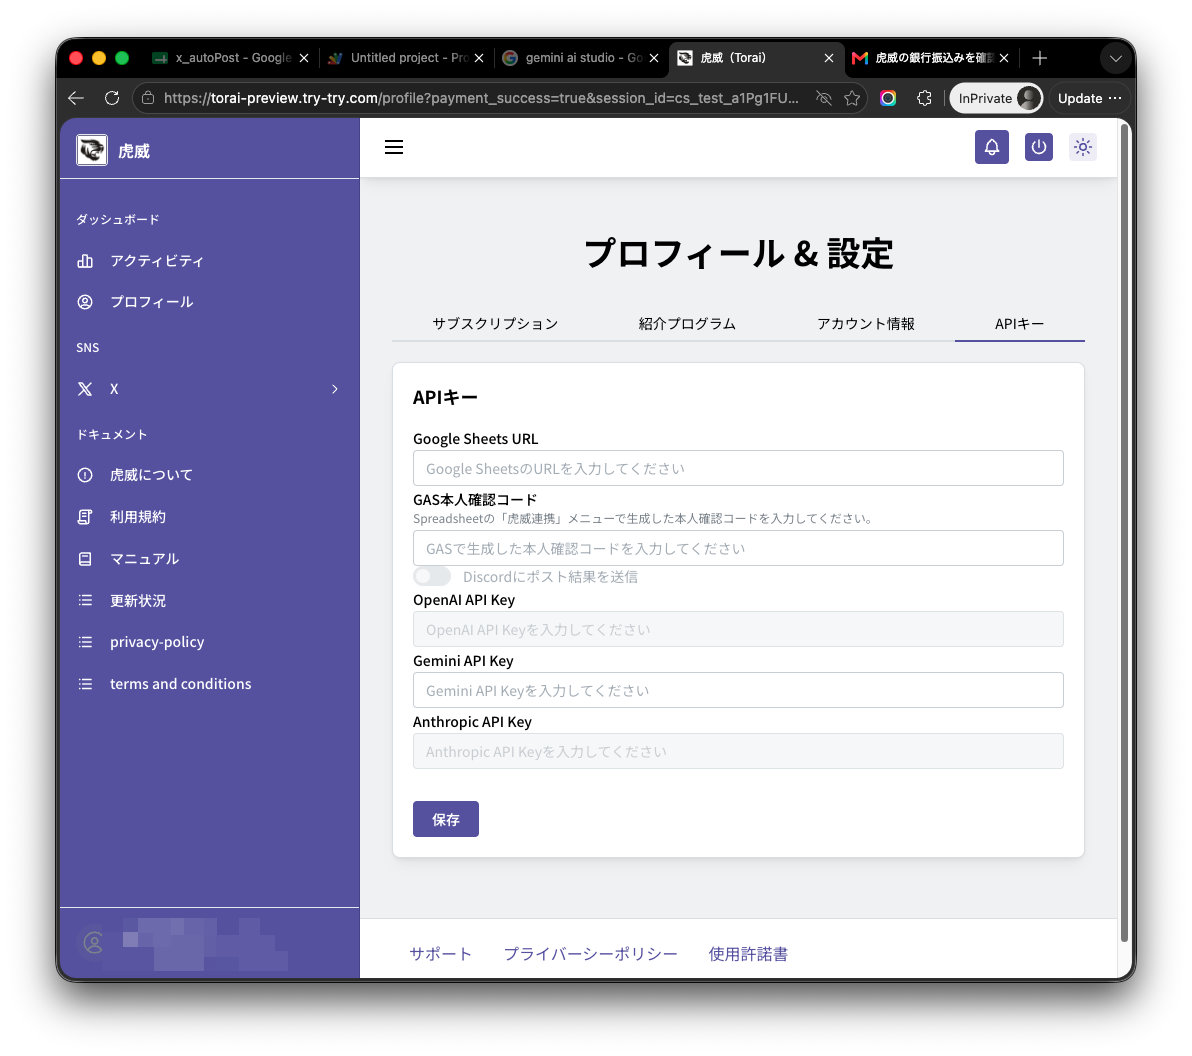The width and height of the screenshot is (1192, 1056).
Task: Click the GAS本人確認コード input field
Action: point(738,548)
